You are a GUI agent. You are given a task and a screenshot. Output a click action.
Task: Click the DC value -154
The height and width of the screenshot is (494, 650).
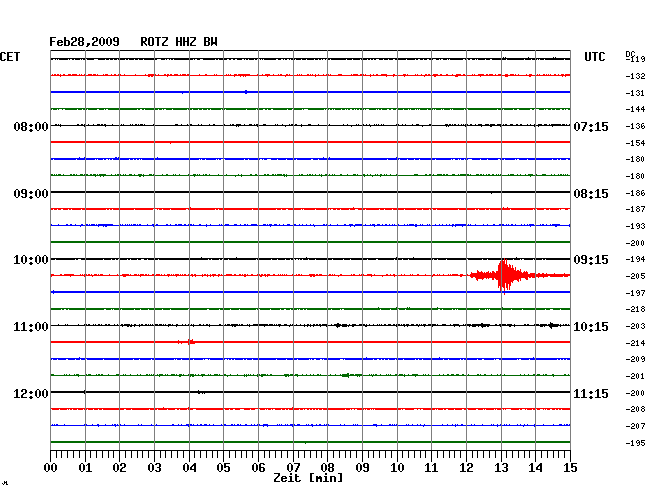point(635,143)
